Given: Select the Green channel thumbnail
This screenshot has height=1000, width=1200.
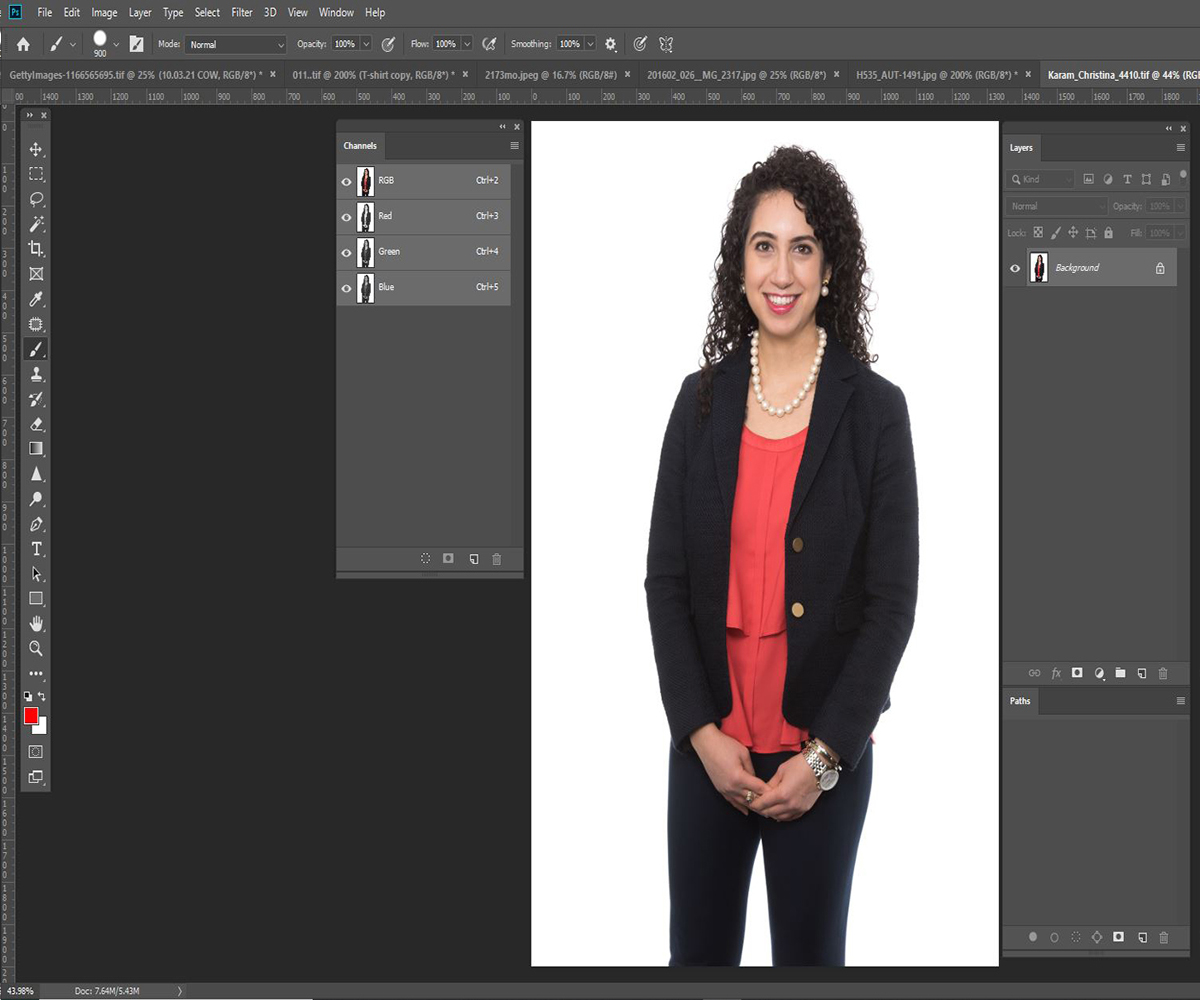Looking at the screenshot, I should (366, 252).
